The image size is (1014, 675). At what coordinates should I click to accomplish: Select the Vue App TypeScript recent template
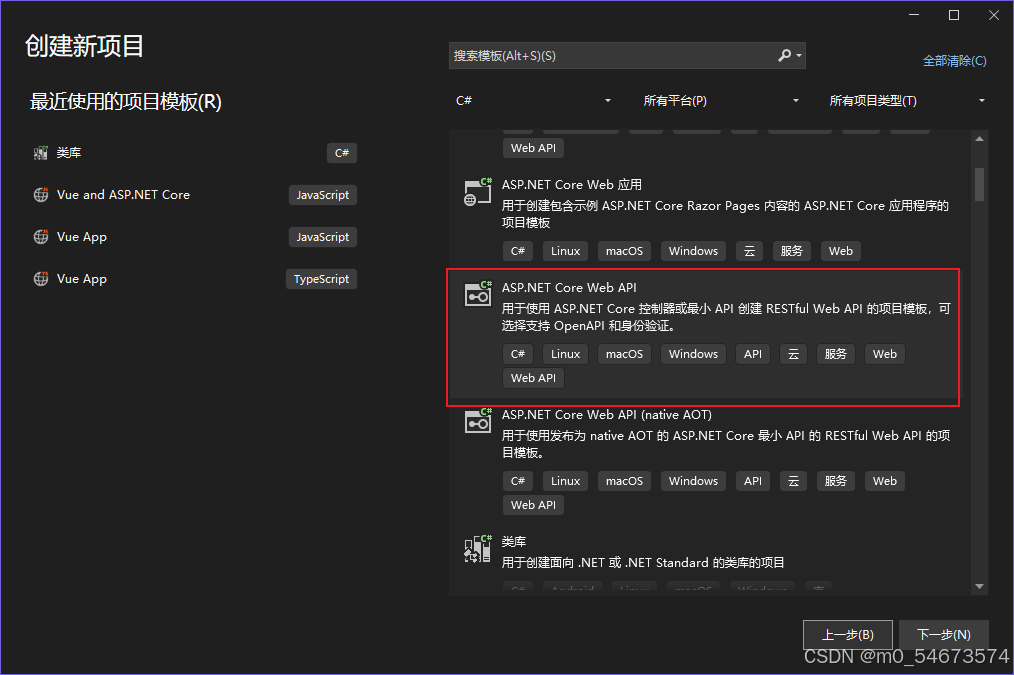pyautogui.click(x=195, y=279)
